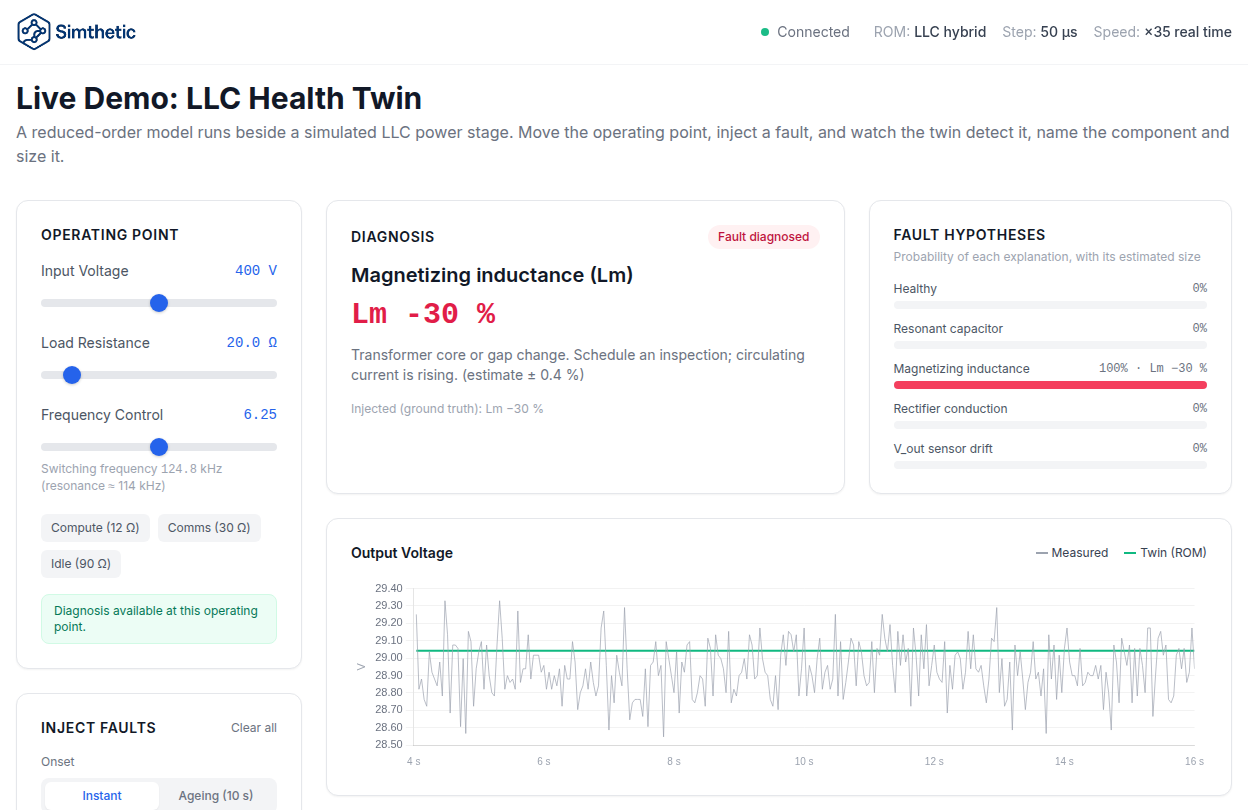This screenshot has width=1248, height=810.
Task: Click the Connected status label
Action: (x=813, y=32)
